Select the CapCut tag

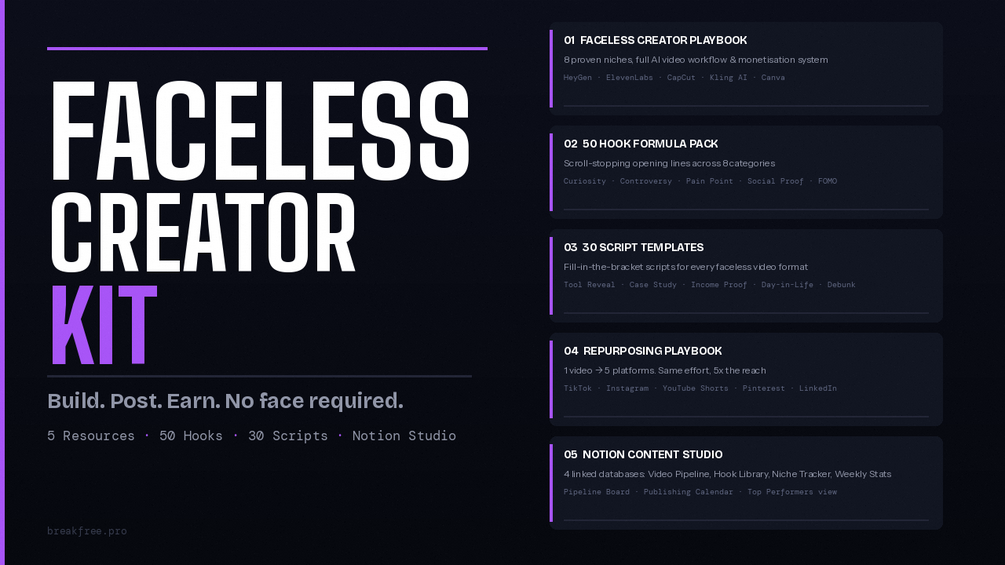[x=681, y=78]
